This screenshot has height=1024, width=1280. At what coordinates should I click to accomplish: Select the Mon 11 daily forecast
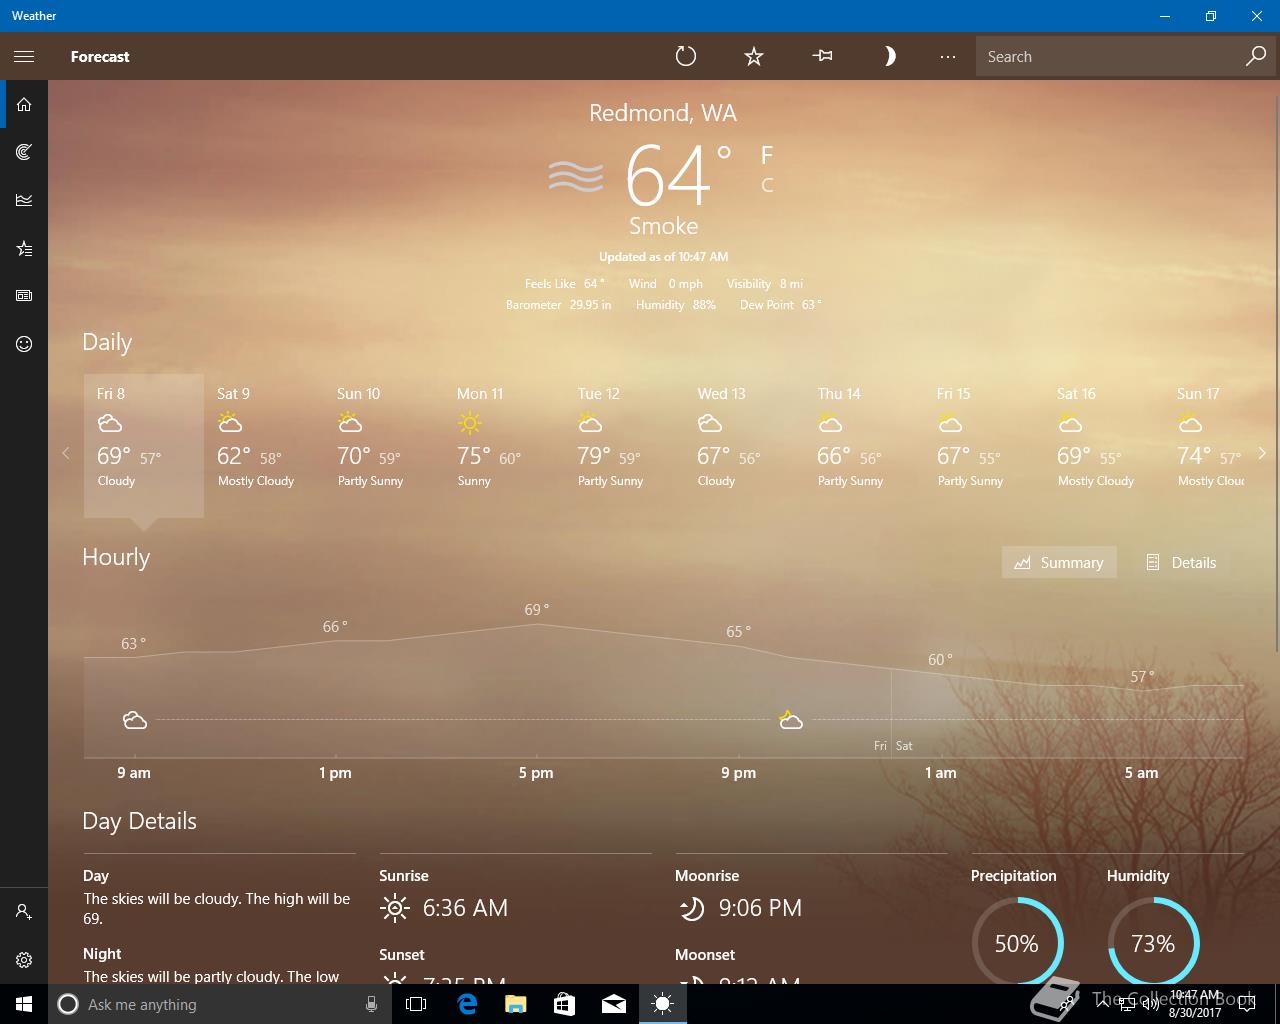[x=504, y=445]
